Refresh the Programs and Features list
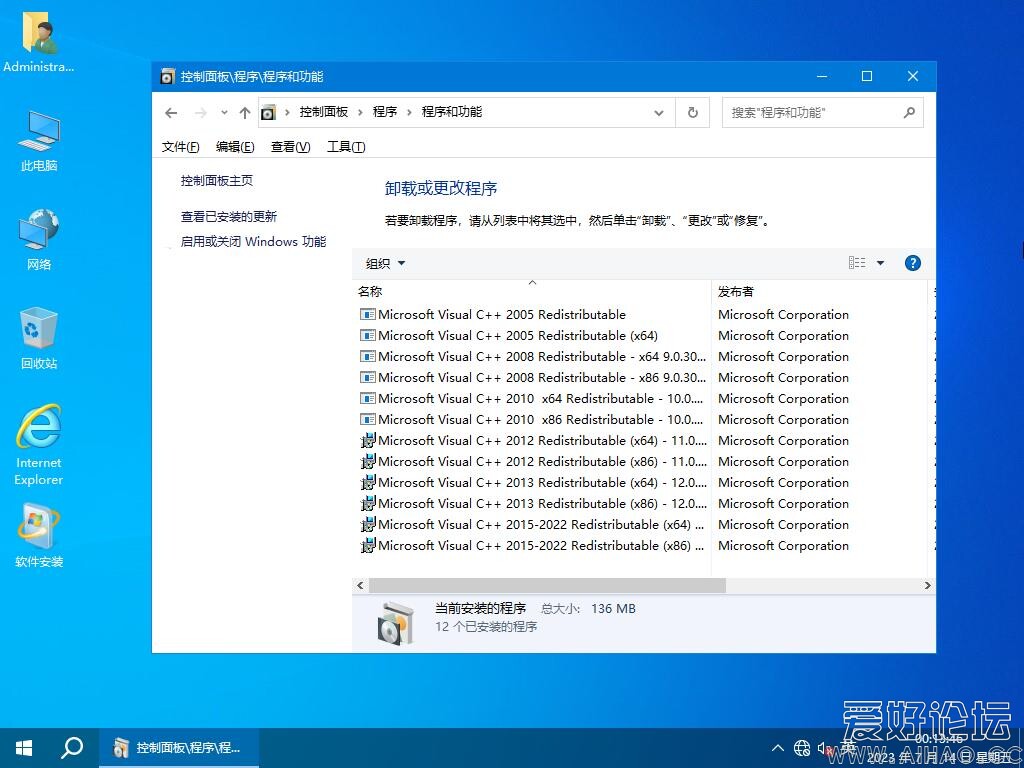Screen dimensions: 1024x768 tap(692, 113)
